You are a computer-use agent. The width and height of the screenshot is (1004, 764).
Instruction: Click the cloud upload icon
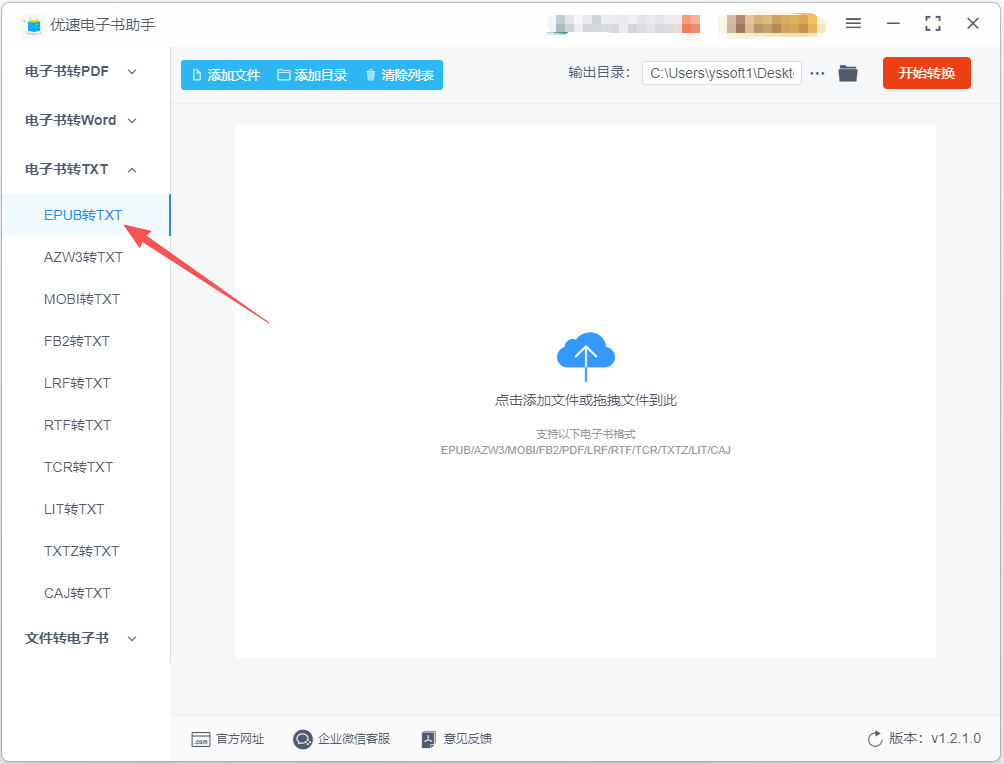(586, 356)
